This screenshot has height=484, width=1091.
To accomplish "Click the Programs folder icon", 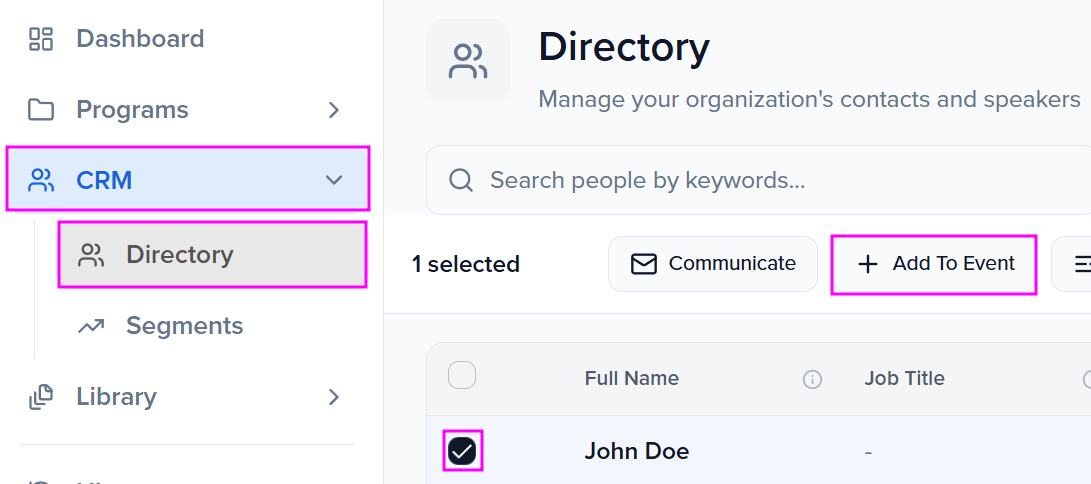I will tap(41, 110).
